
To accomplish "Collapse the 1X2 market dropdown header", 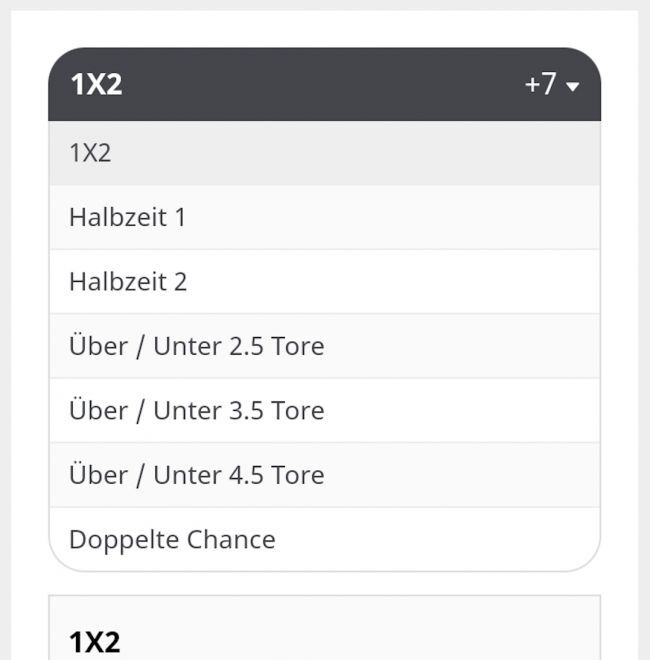I will [x=324, y=84].
